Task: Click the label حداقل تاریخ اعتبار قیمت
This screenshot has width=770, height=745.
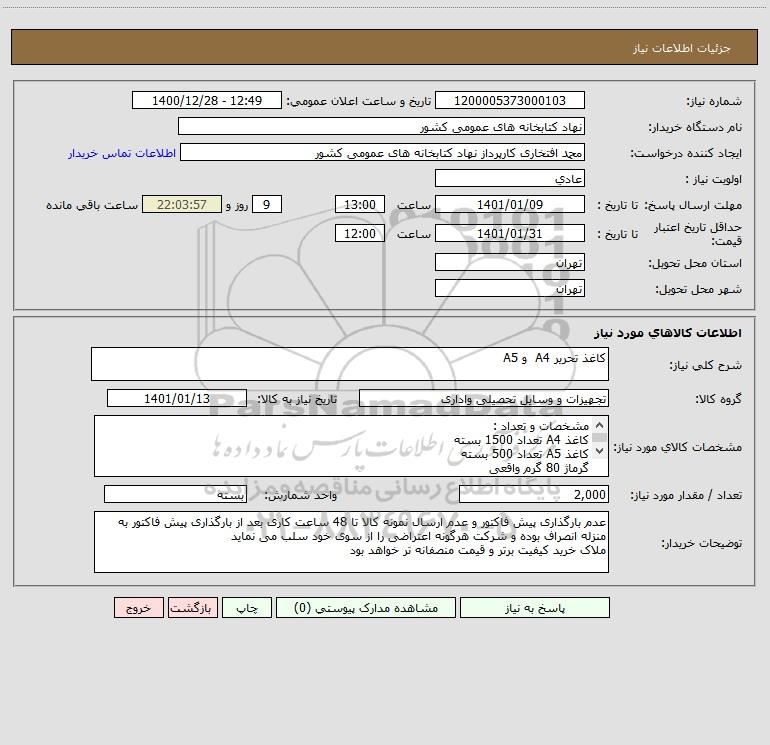Action: pyautogui.click(x=698, y=234)
